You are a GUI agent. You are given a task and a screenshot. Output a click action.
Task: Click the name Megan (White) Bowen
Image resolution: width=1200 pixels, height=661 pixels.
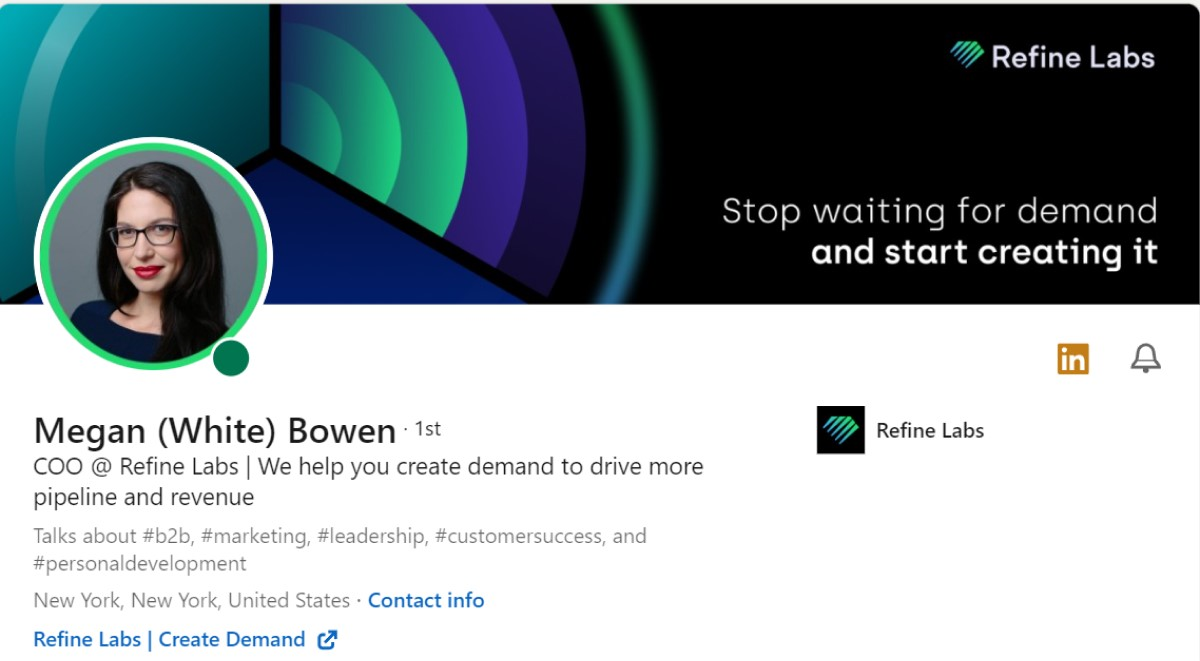click(215, 431)
